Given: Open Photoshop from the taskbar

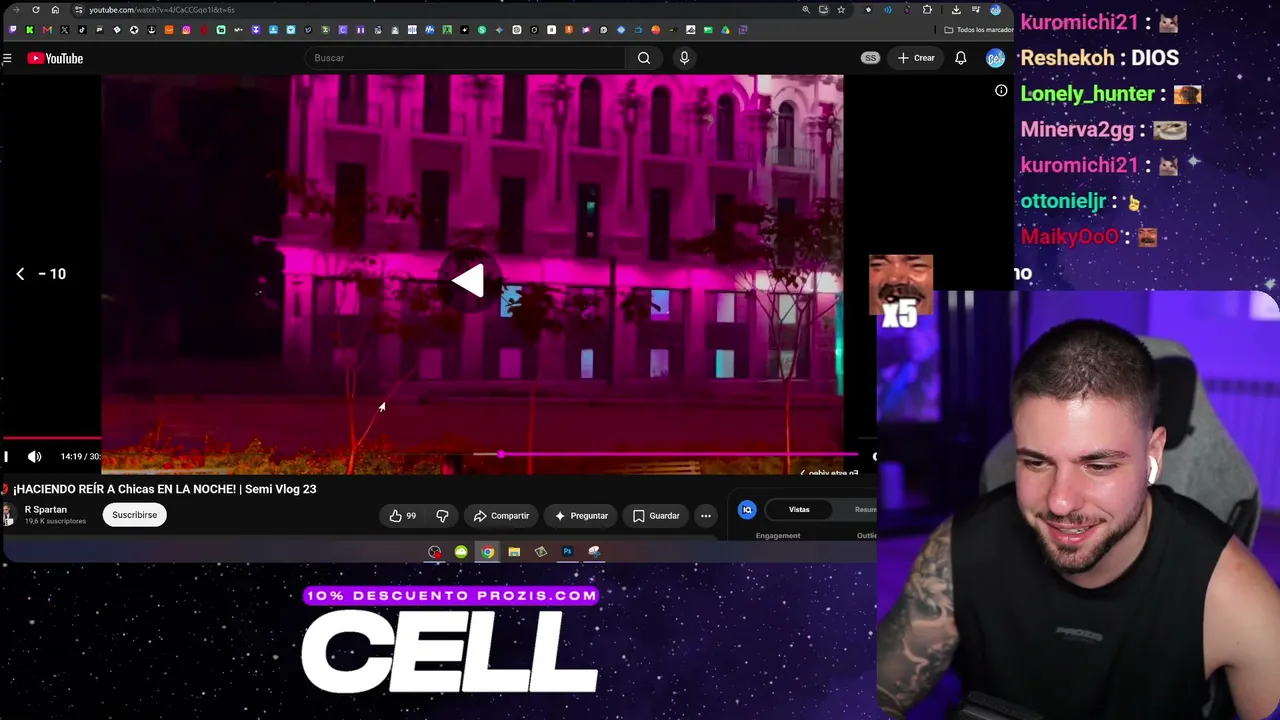Looking at the screenshot, I should click(x=567, y=552).
